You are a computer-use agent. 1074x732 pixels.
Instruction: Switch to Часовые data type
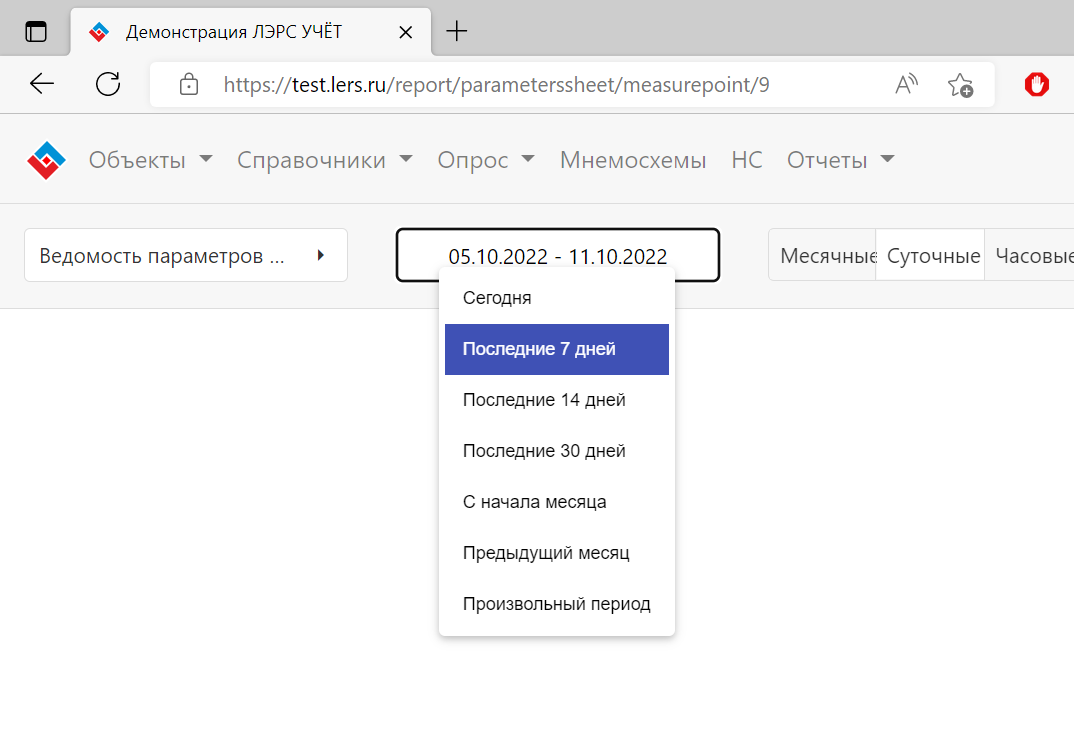click(1033, 256)
